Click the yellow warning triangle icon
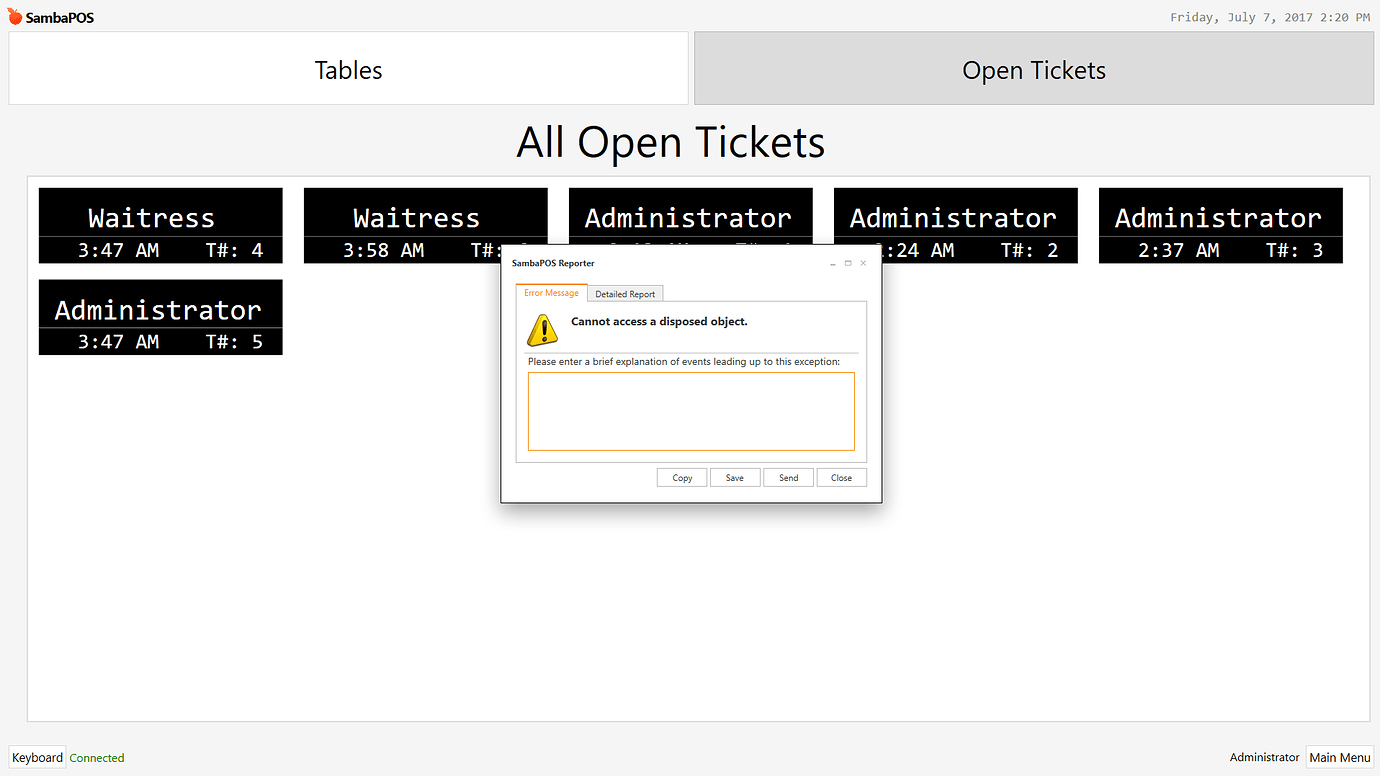This screenshot has width=1380, height=776. tap(543, 330)
